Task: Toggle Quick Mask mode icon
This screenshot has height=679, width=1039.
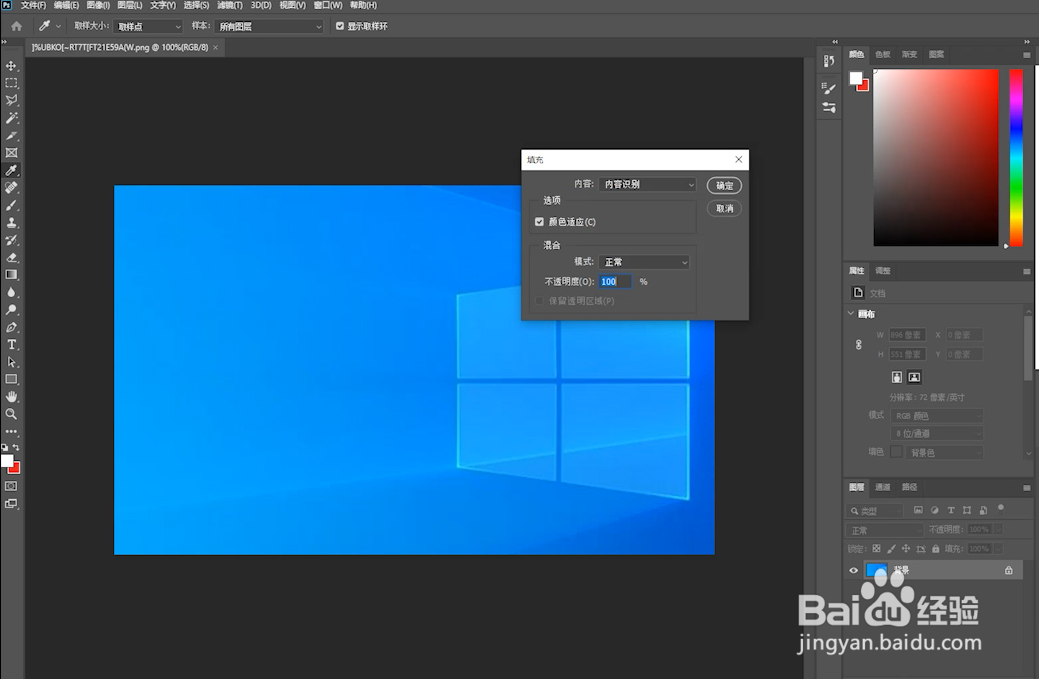Action: point(11,486)
